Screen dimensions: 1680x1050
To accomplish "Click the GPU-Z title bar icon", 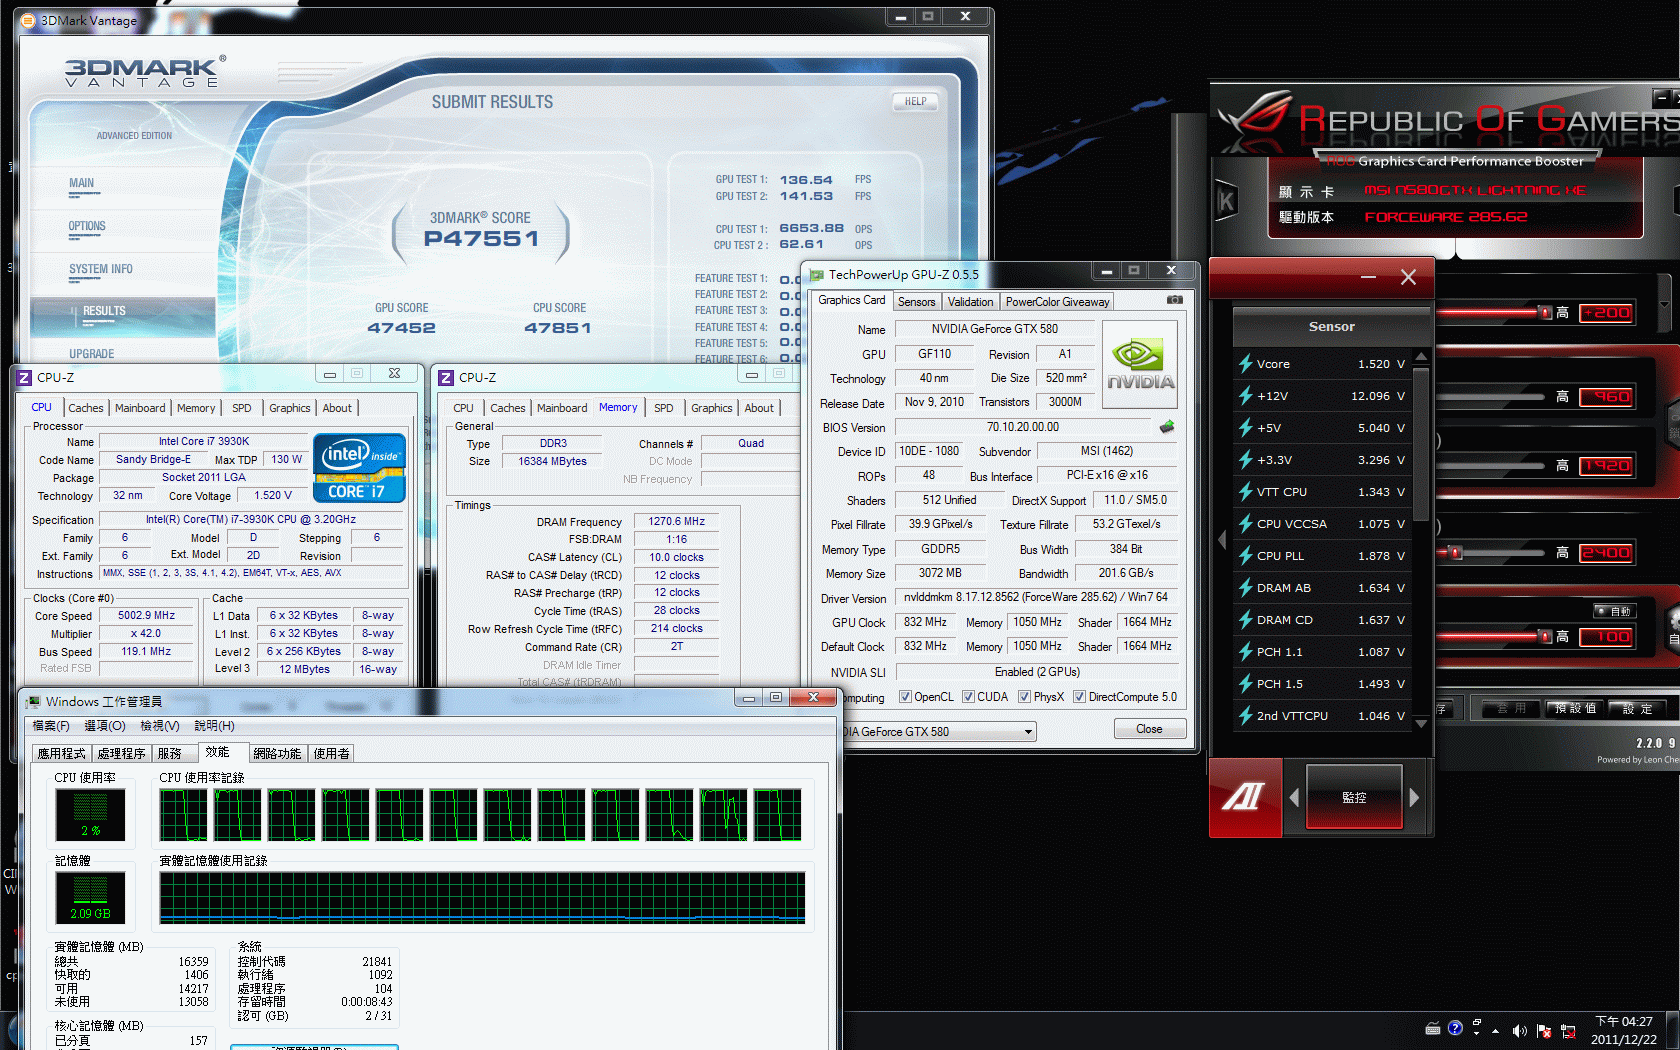I will pyautogui.click(x=817, y=275).
